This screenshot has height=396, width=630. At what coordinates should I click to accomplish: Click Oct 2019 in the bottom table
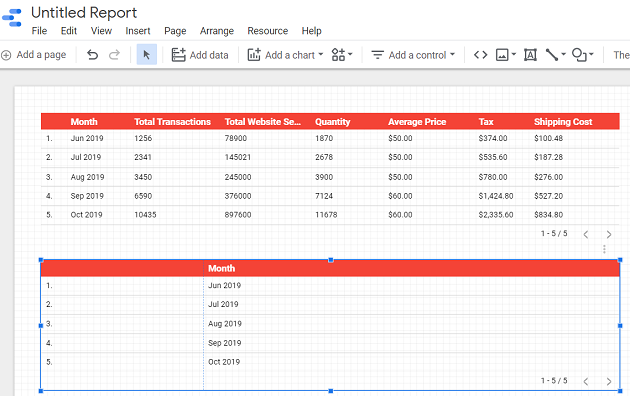click(224, 362)
